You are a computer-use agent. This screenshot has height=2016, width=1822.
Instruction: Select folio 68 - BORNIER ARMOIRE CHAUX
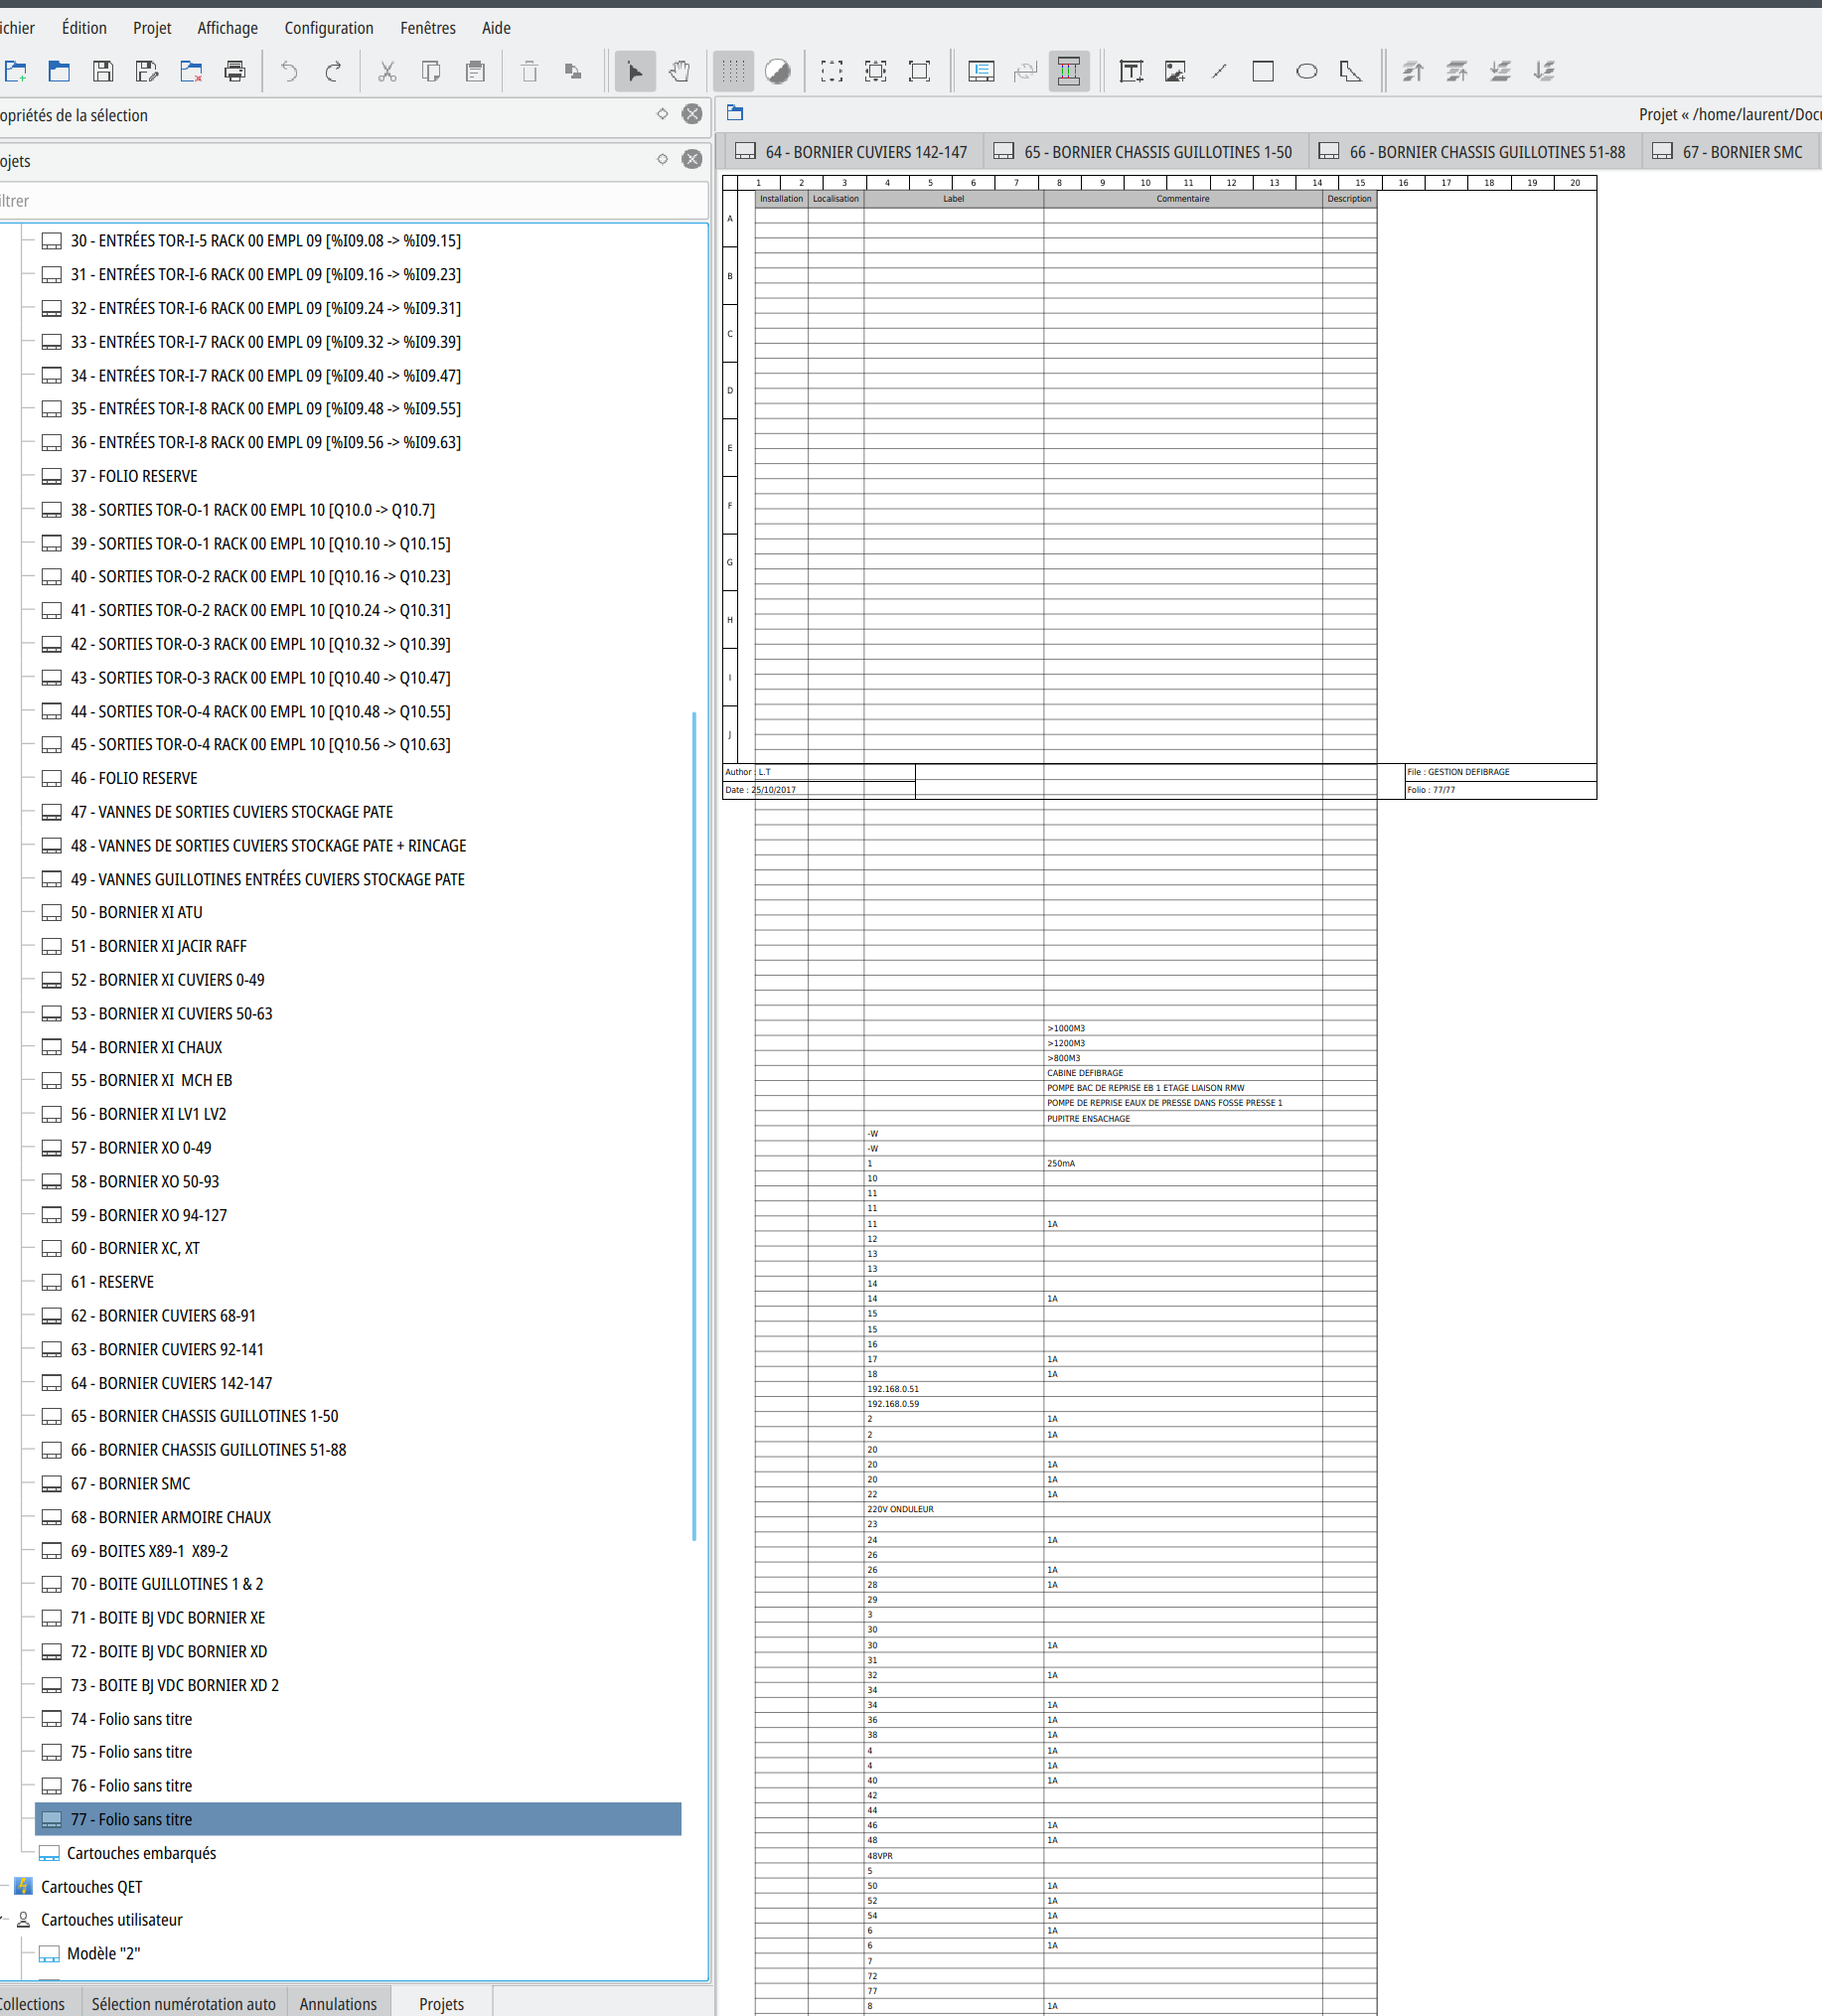[x=171, y=1517]
